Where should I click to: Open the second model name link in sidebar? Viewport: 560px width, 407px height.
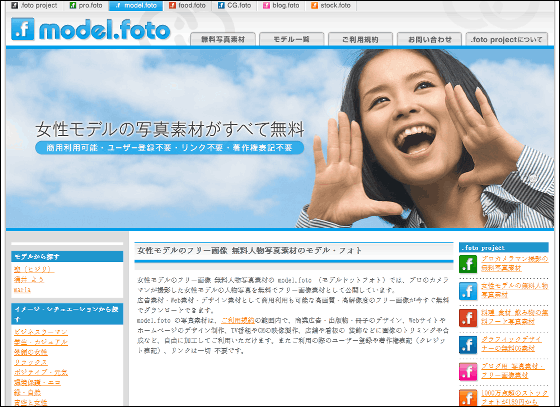click(x=29, y=280)
